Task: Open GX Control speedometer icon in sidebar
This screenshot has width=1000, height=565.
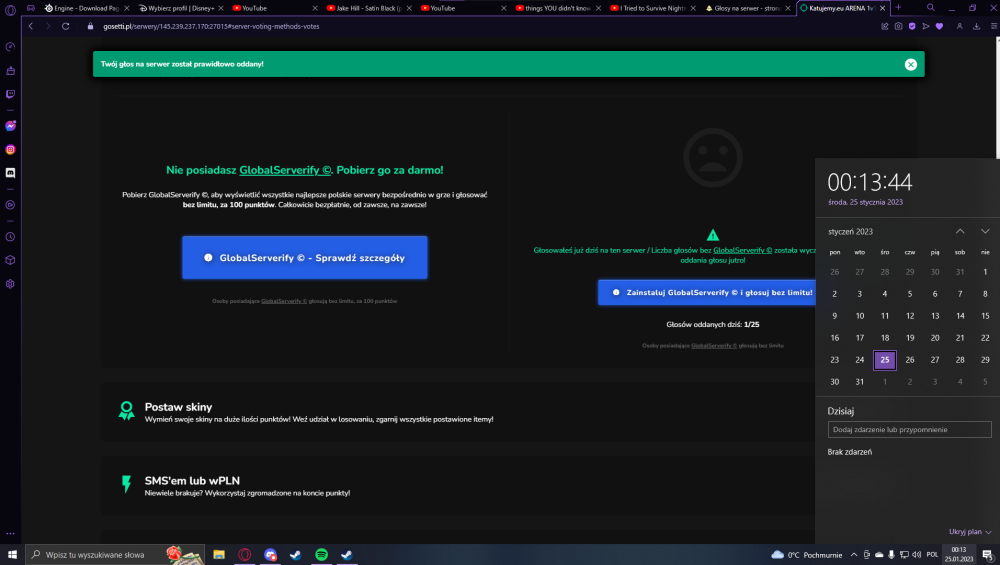Action: [10, 47]
